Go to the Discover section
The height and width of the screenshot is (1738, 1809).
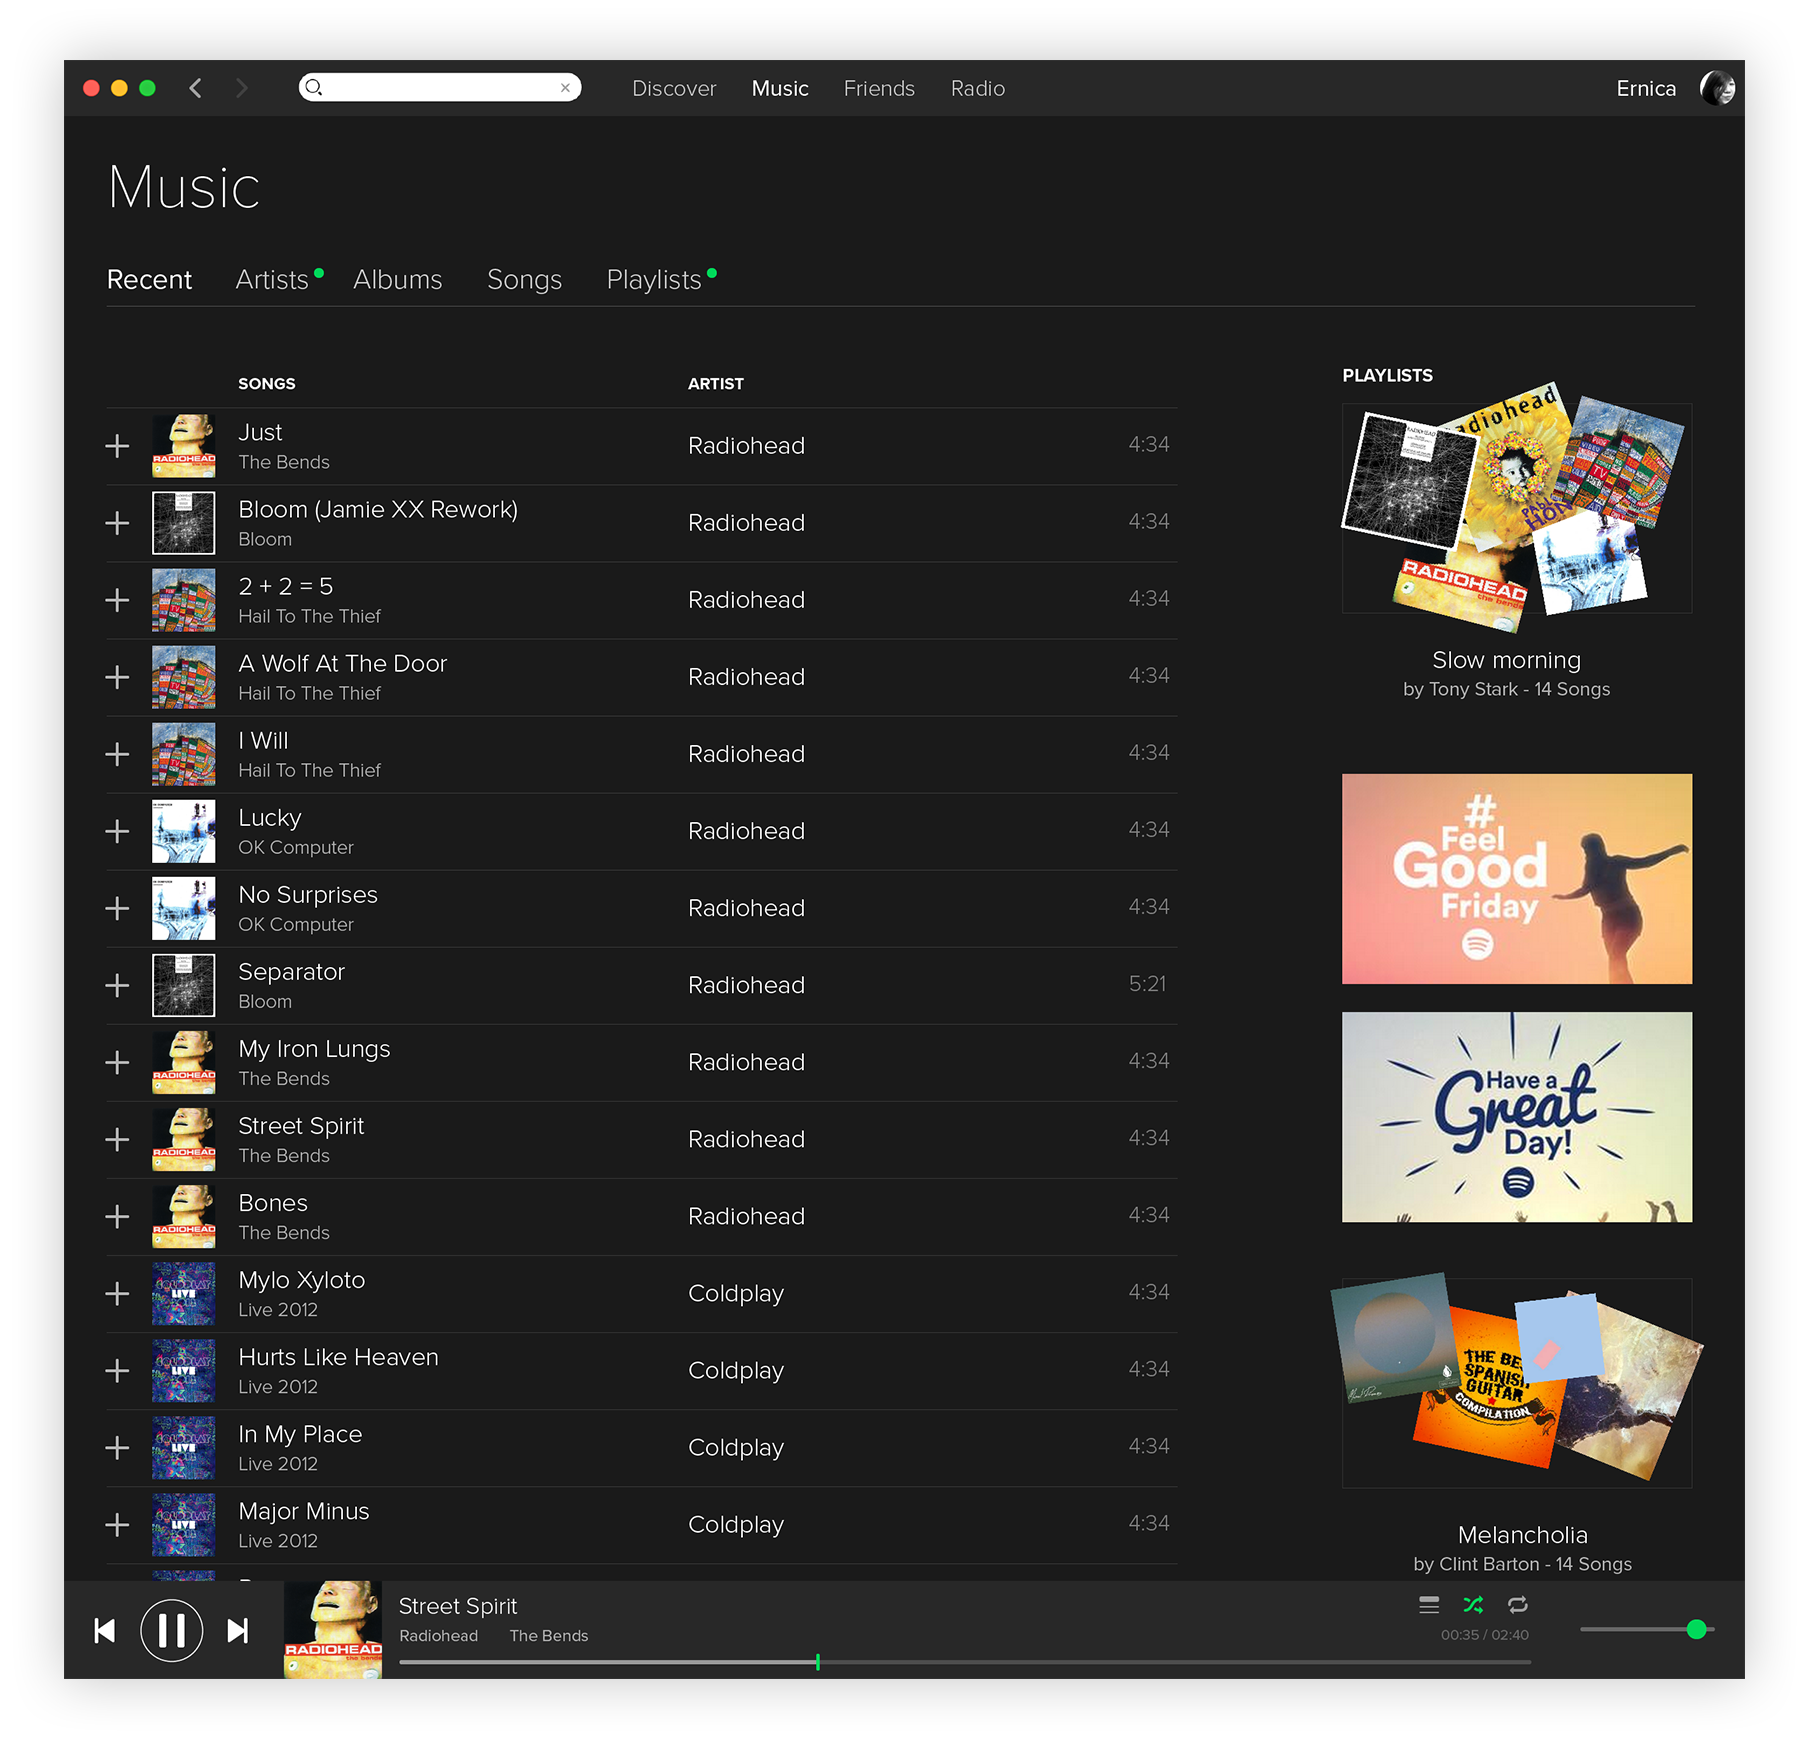tap(674, 88)
